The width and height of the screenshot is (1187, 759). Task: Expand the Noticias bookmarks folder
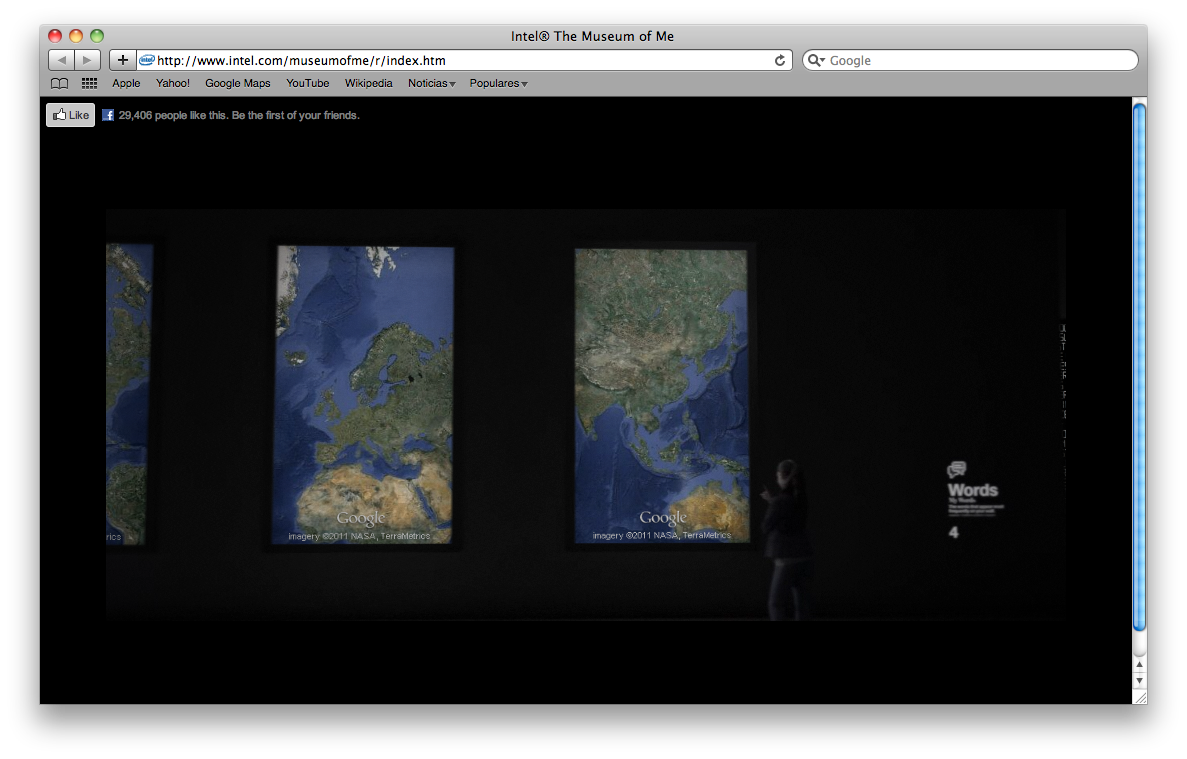[431, 84]
